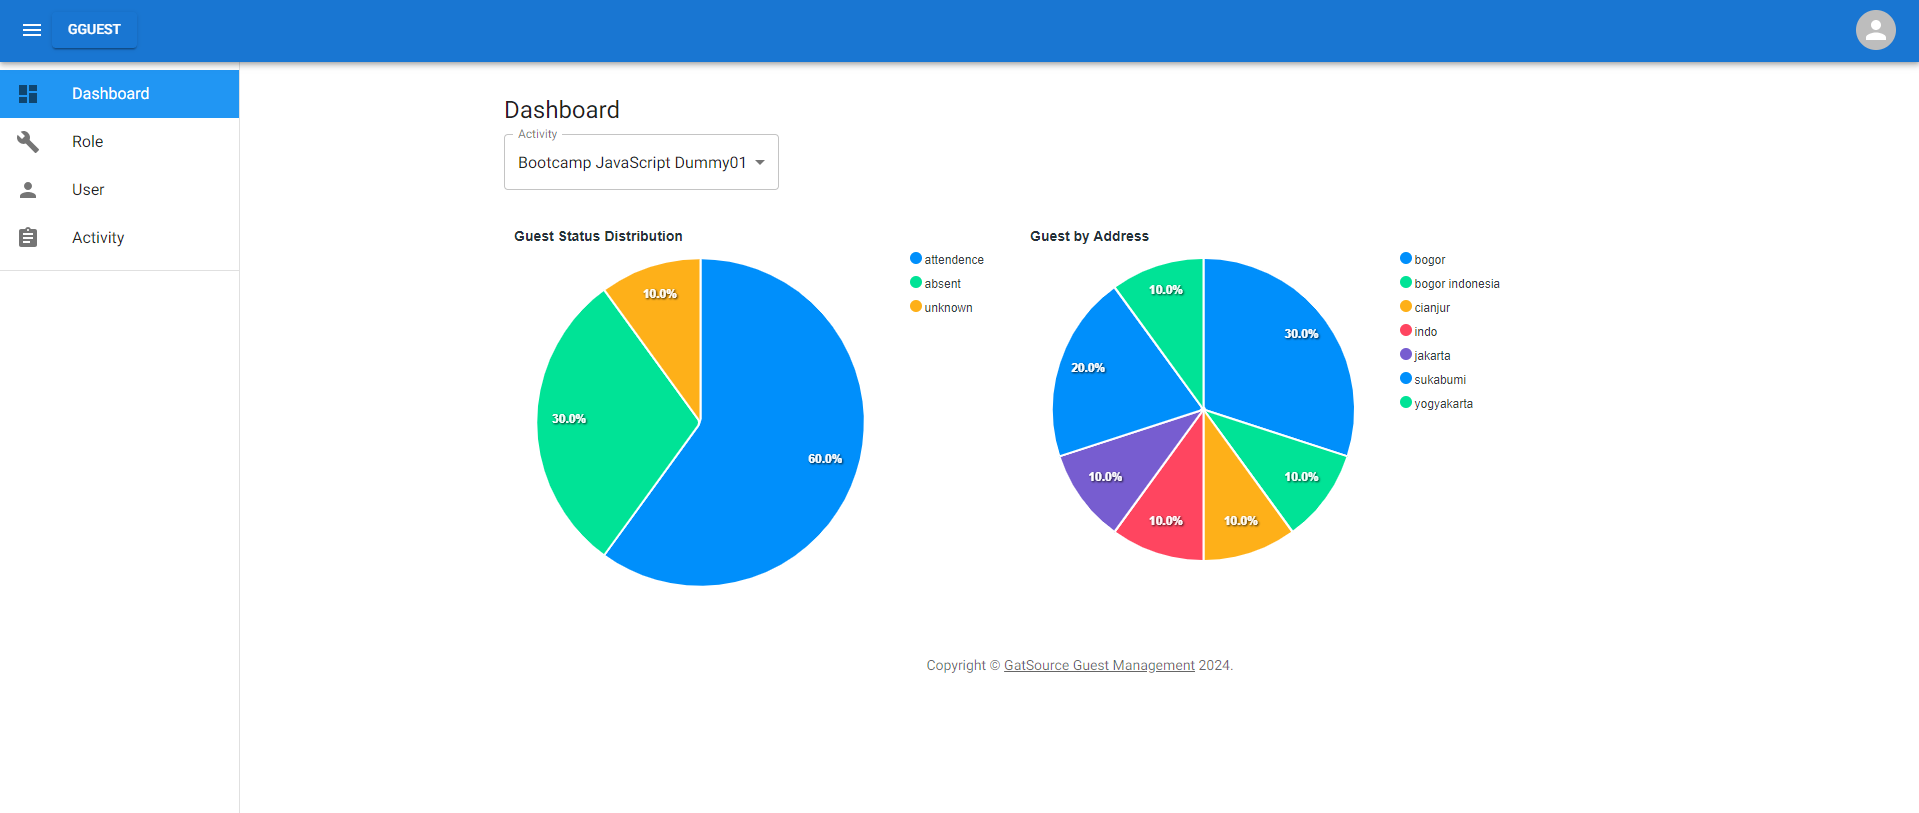Toggle the absent legend dot
1919x813 pixels.
(915, 283)
